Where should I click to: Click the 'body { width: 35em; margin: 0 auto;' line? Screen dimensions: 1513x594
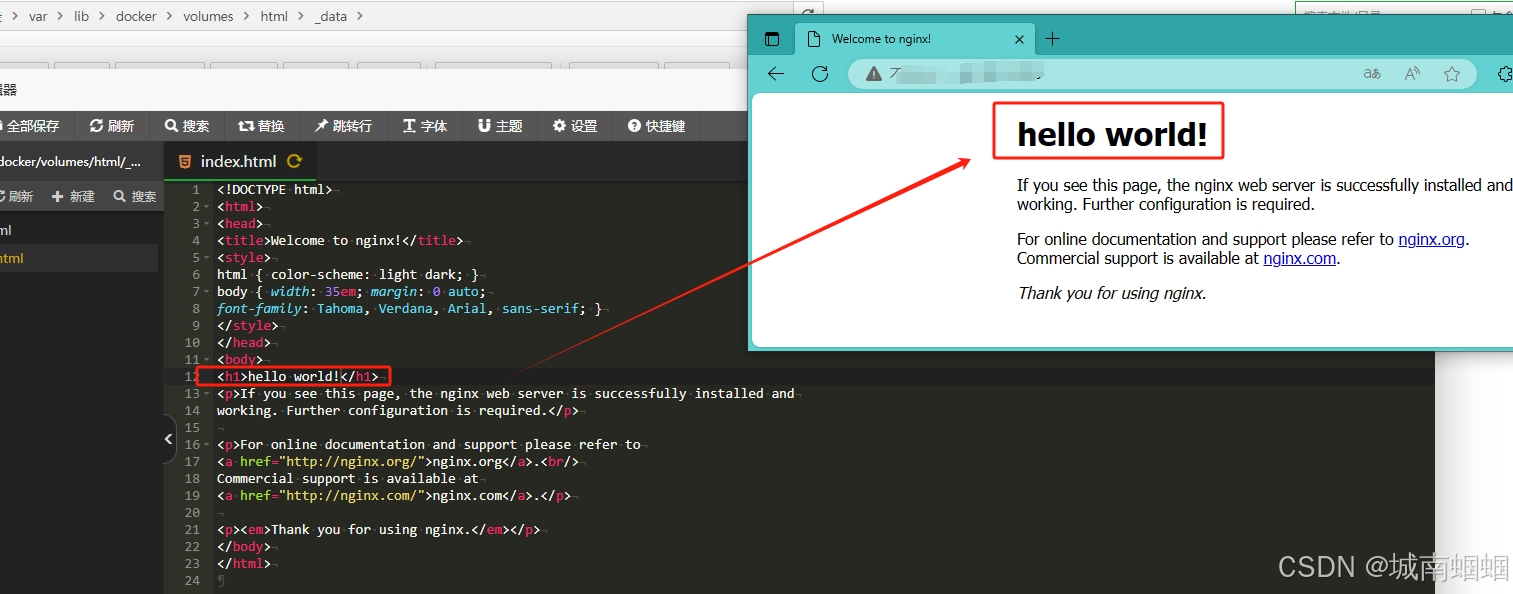(x=354, y=291)
